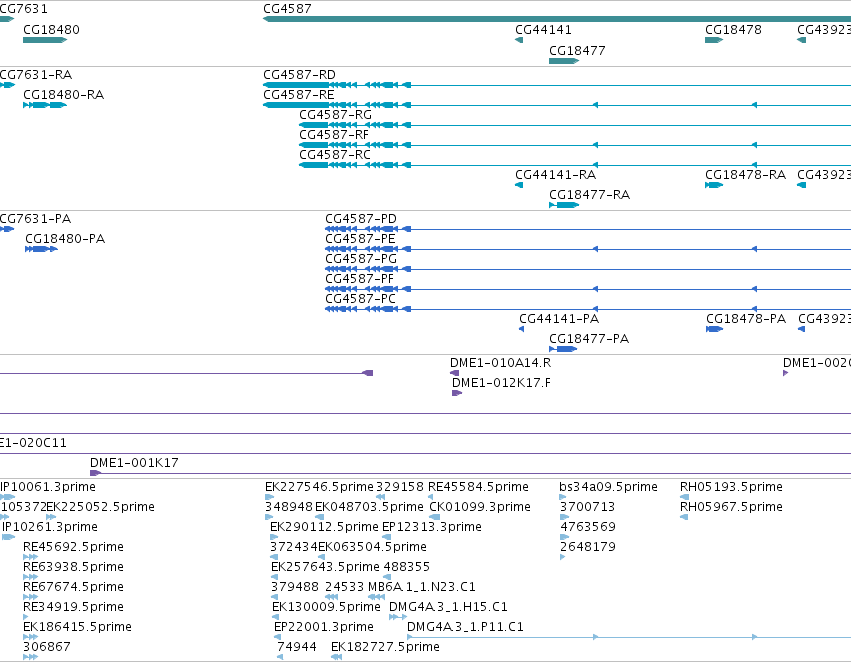This screenshot has height=662, width=851.
Task: Select the CG4587-RF transcript label
Action: click(334, 135)
